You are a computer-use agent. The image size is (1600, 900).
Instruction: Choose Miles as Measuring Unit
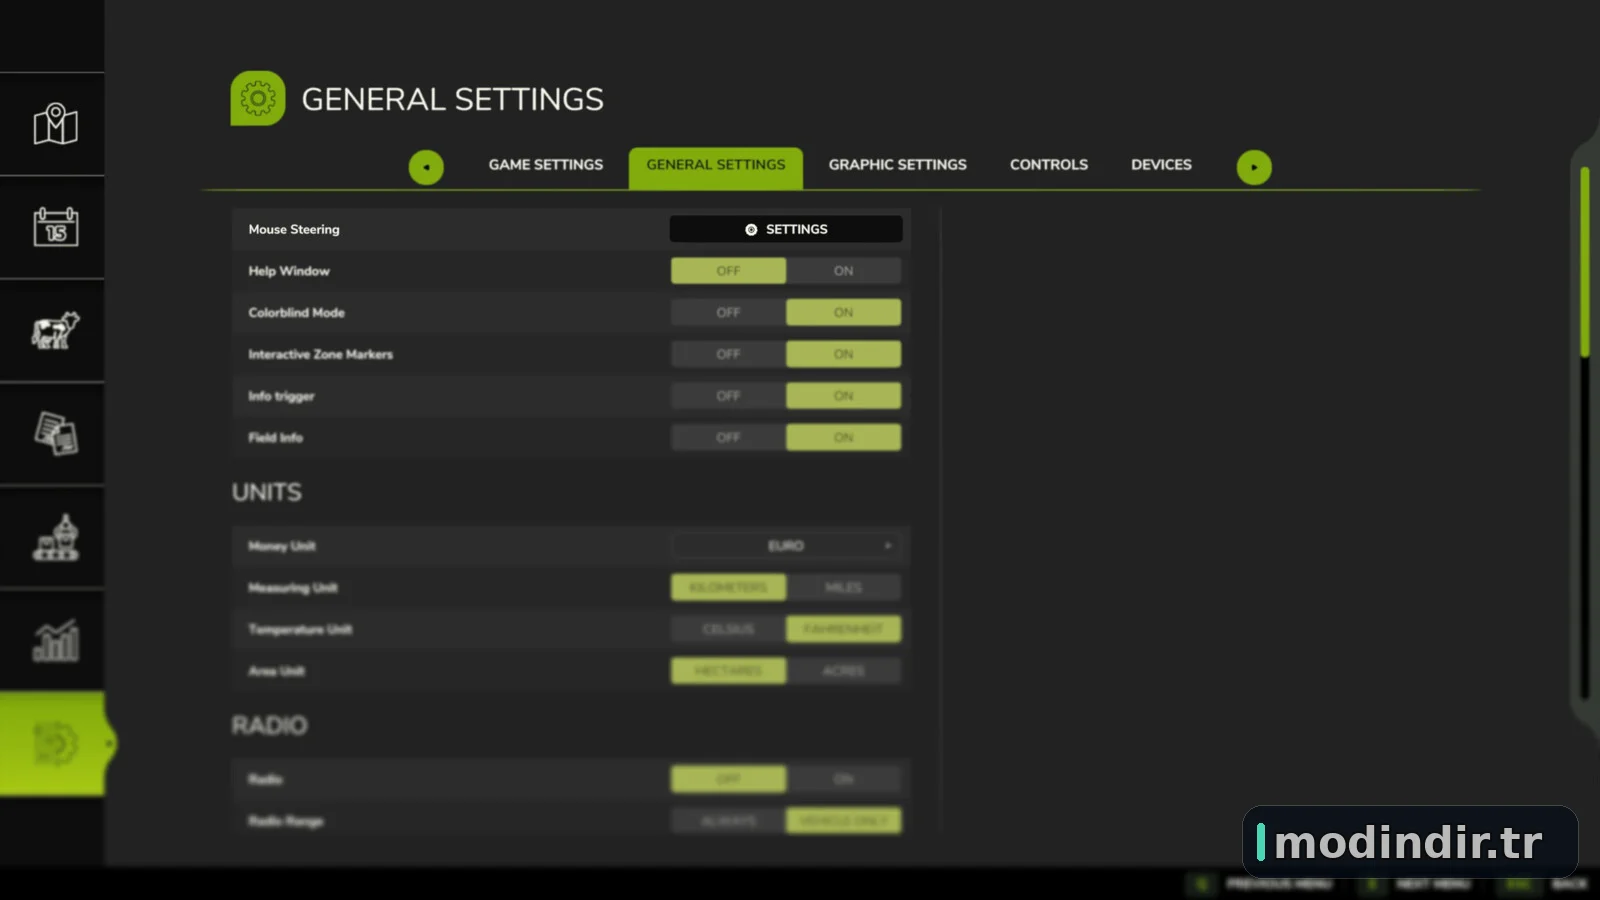pyautogui.click(x=844, y=588)
